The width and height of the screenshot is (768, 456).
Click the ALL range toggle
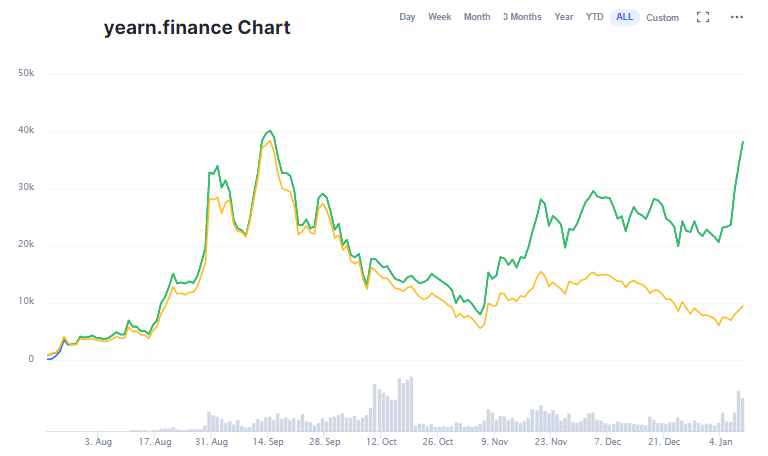tap(624, 17)
